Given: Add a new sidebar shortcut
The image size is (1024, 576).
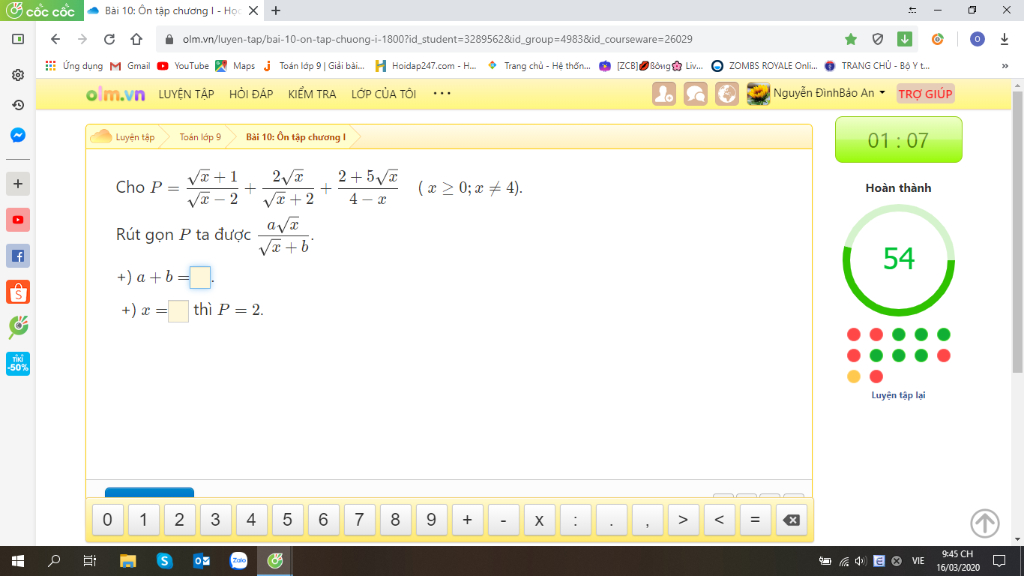Looking at the screenshot, I should point(18,184).
